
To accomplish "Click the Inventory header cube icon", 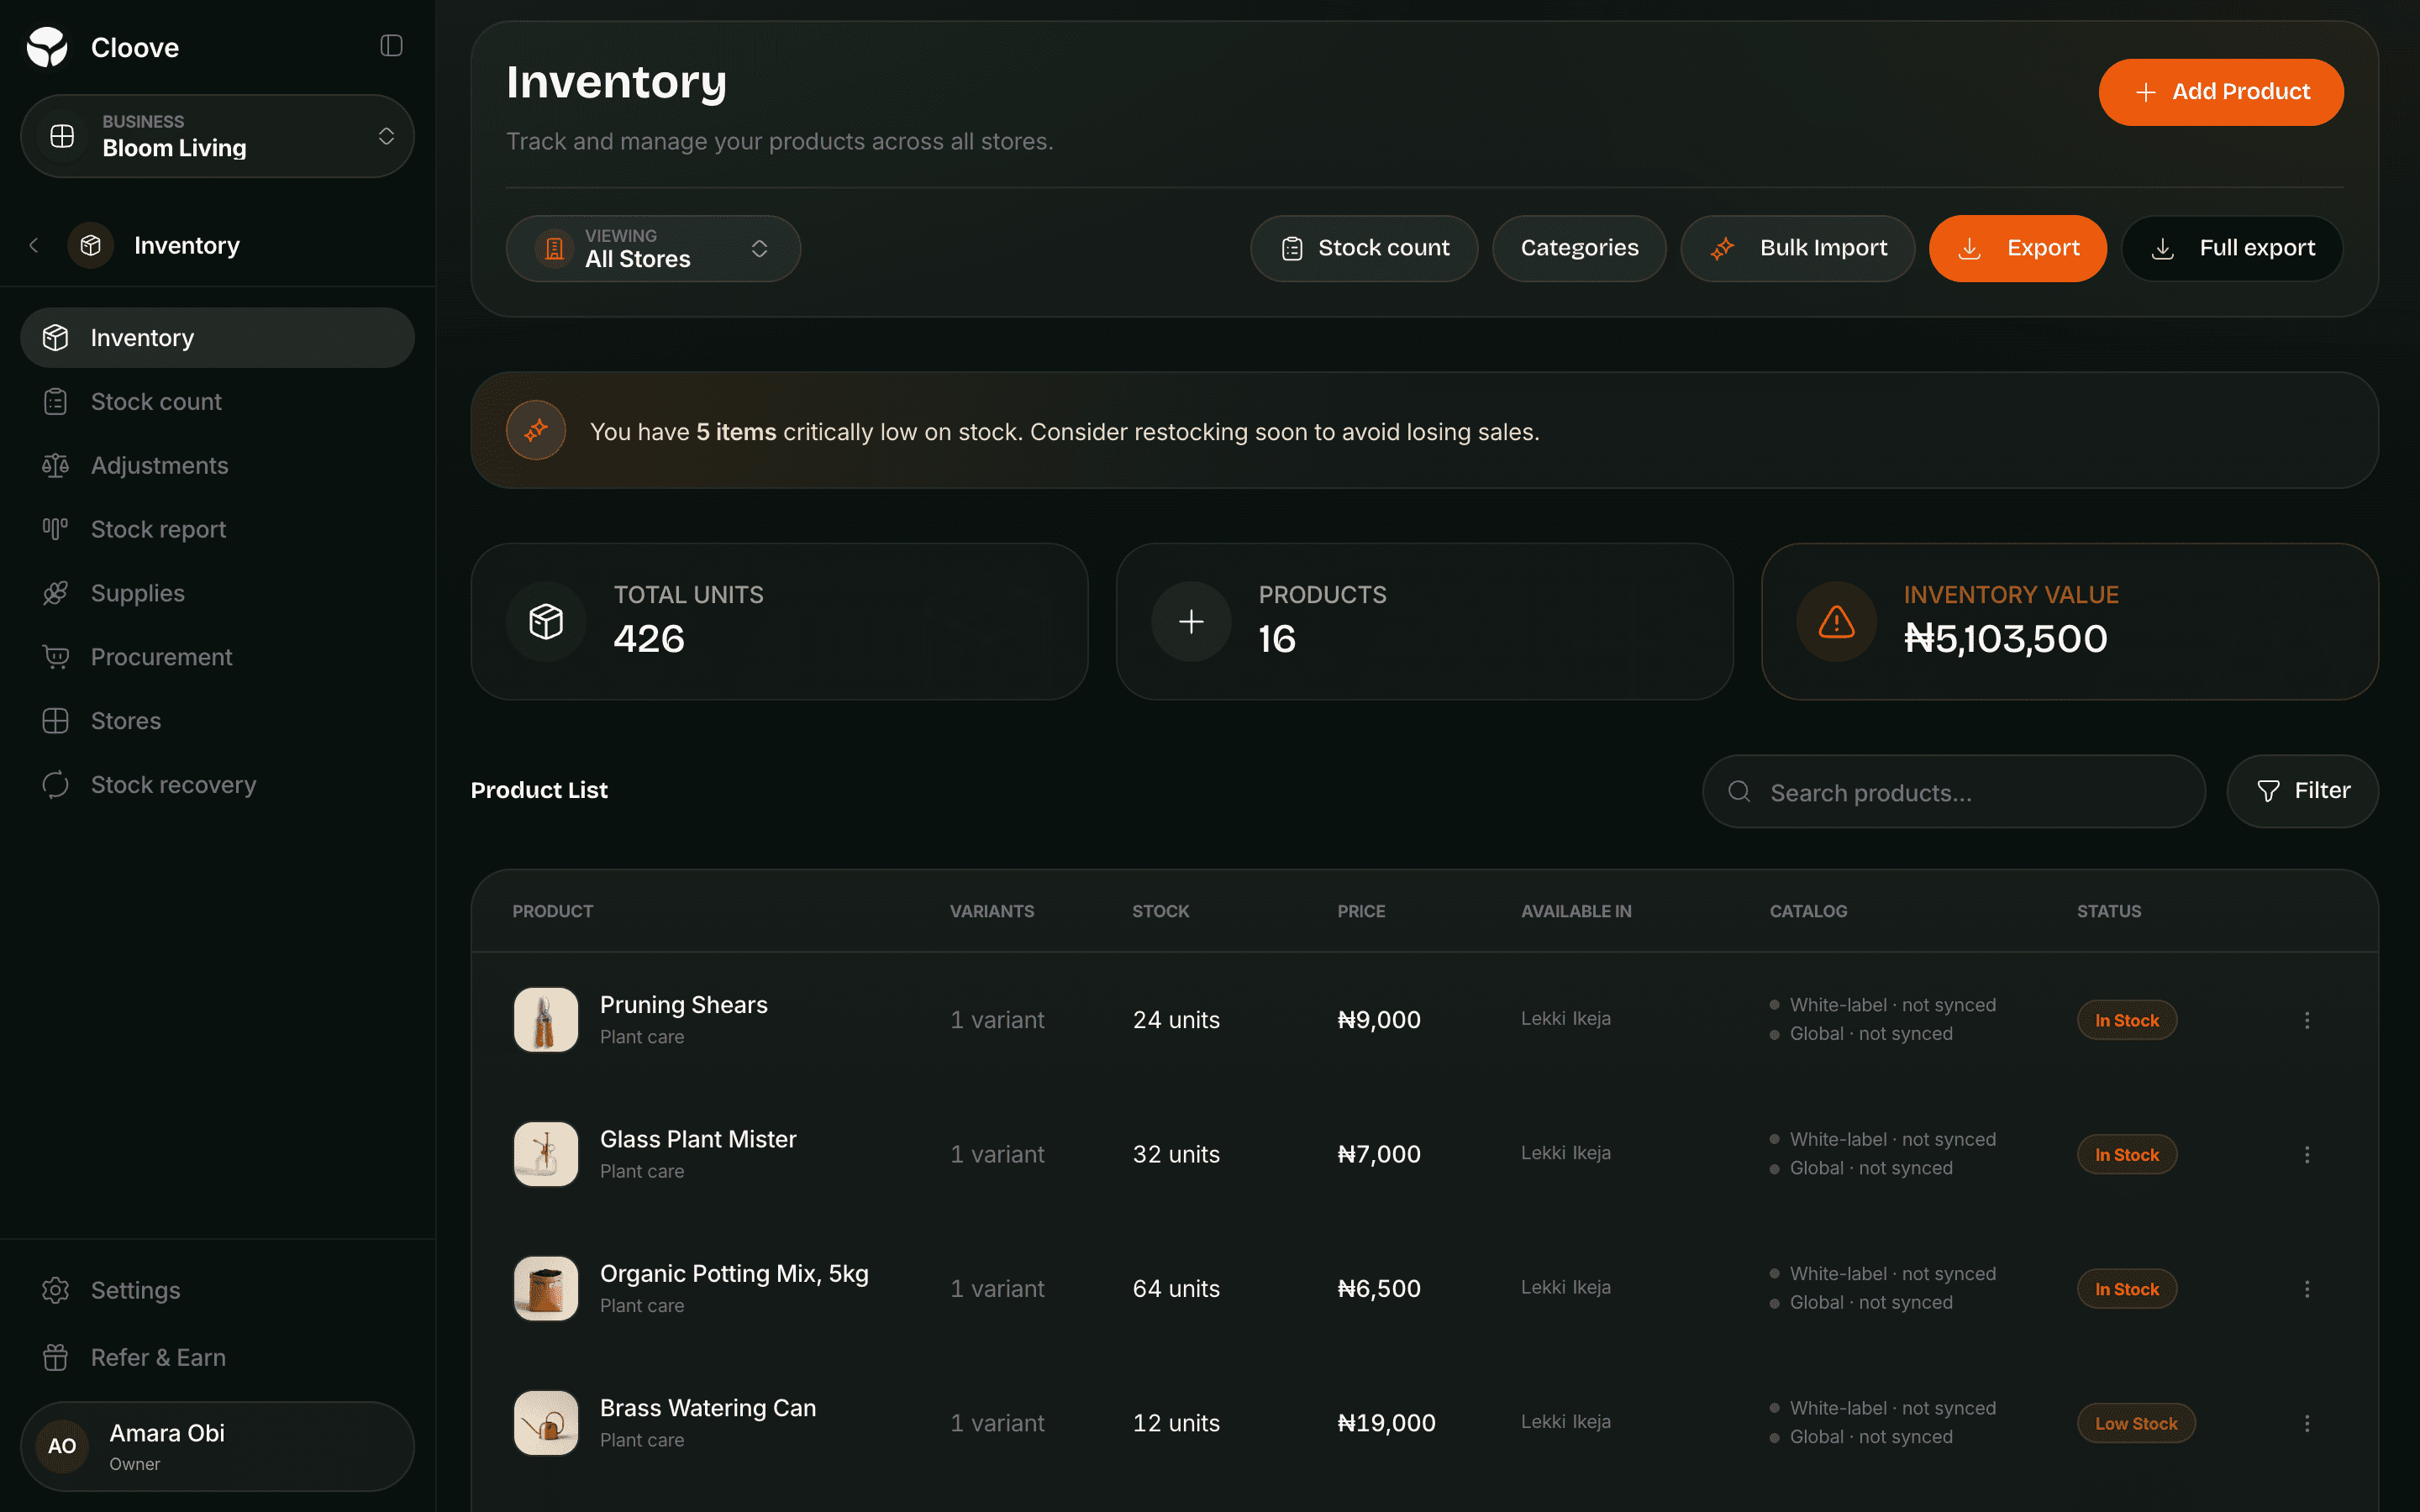I will [90, 245].
